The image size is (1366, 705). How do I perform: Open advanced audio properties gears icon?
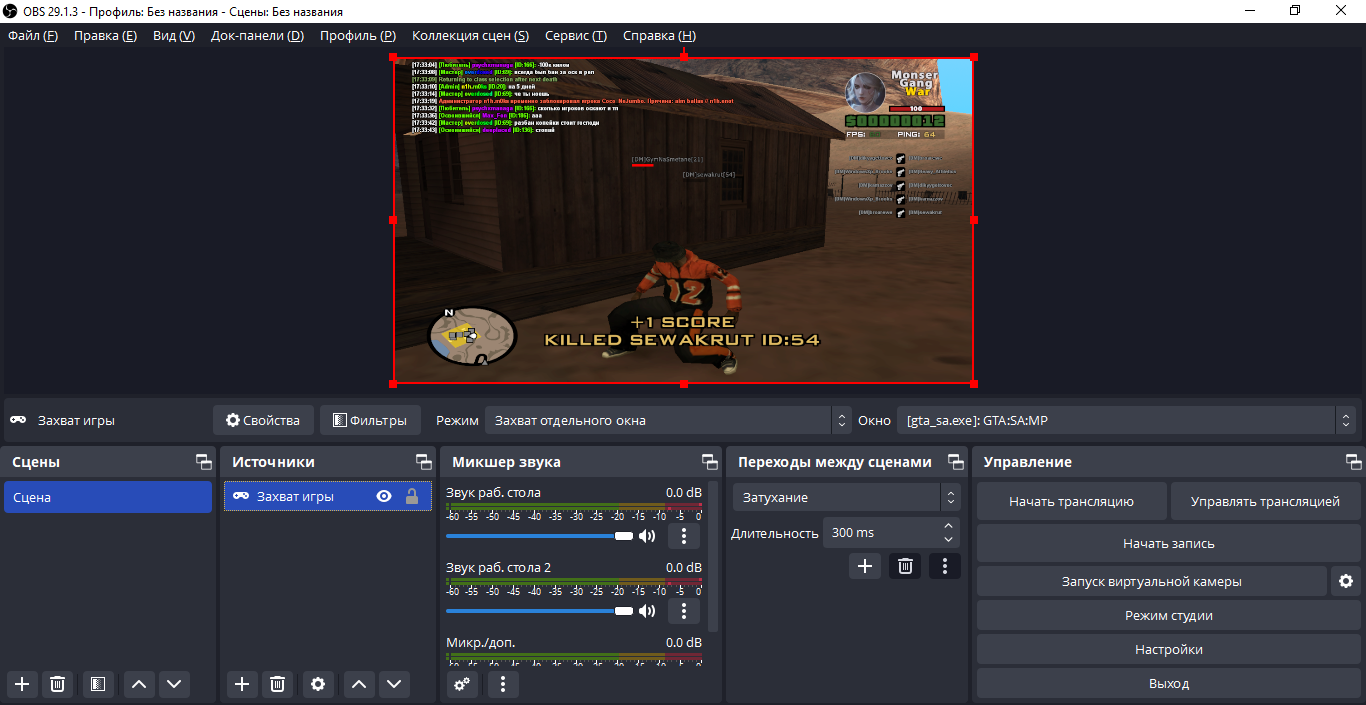[462, 684]
